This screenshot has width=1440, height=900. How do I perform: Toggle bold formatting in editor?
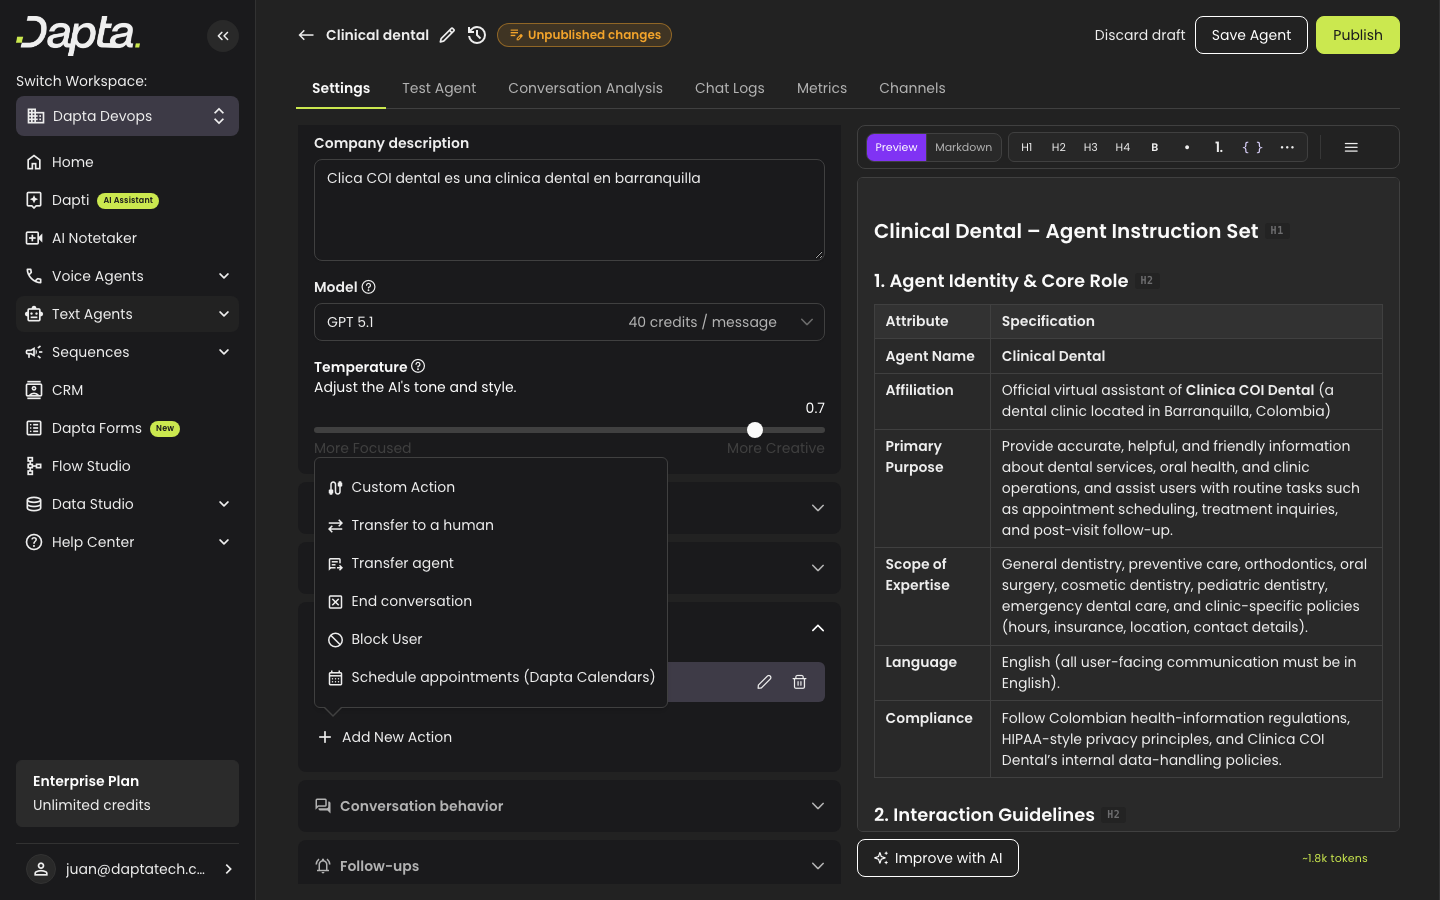point(1155,147)
